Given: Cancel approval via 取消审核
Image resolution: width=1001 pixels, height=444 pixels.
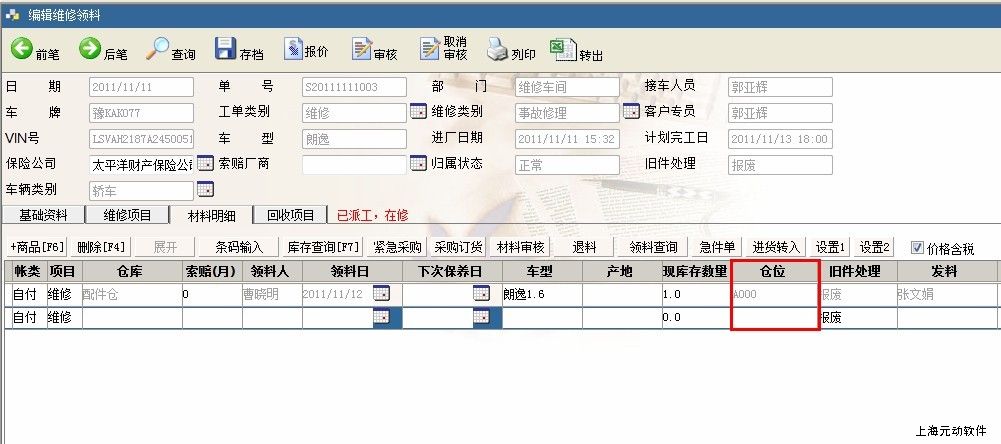Looking at the screenshot, I should (430, 49).
